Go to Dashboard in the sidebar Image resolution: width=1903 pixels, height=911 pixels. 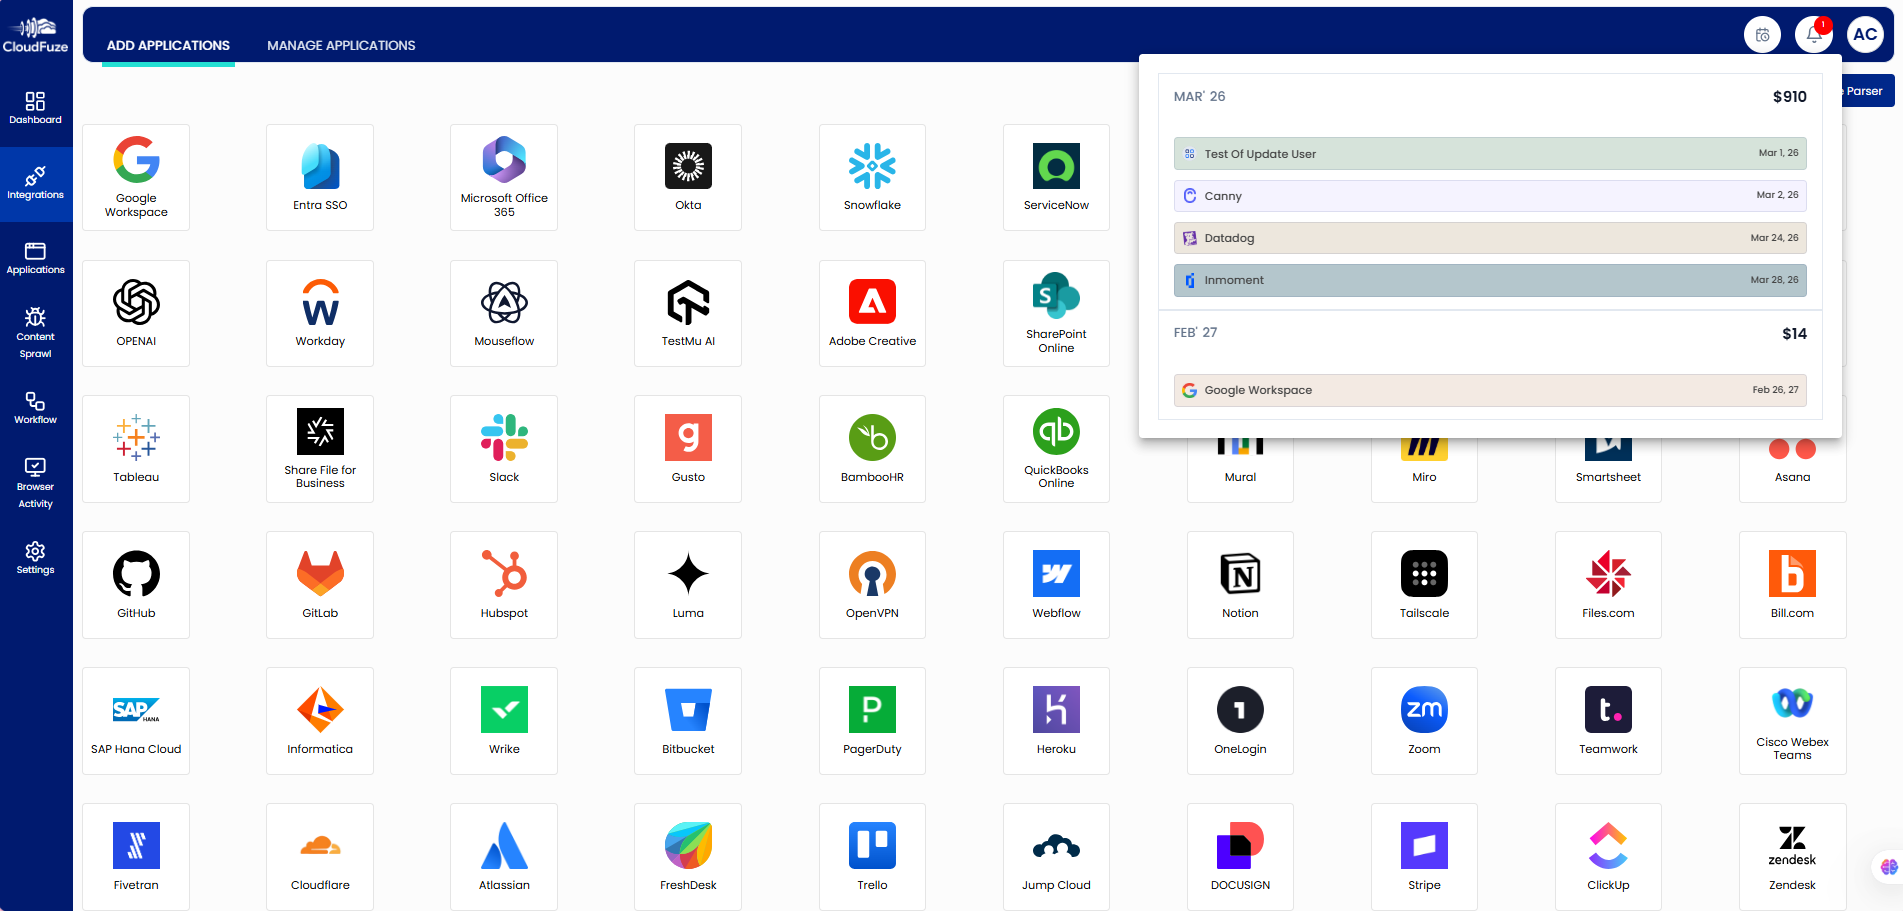tap(35, 108)
